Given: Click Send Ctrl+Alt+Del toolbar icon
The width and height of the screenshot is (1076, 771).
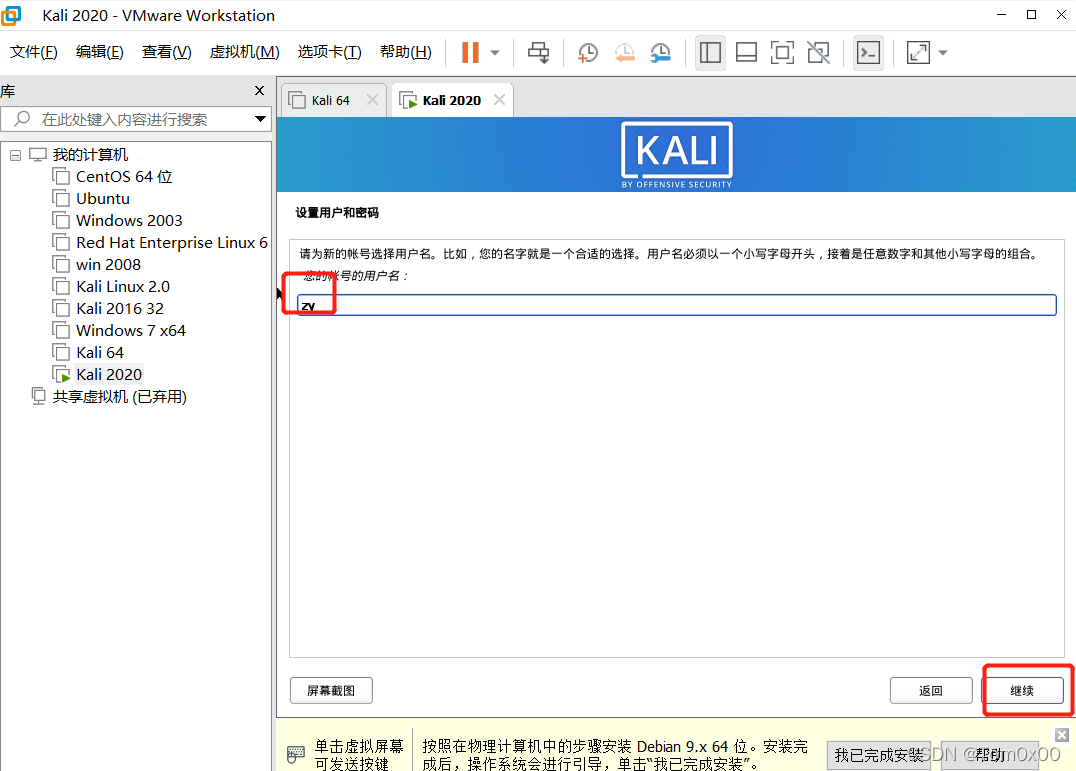Looking at the screenshot, I should pos(539,52).
